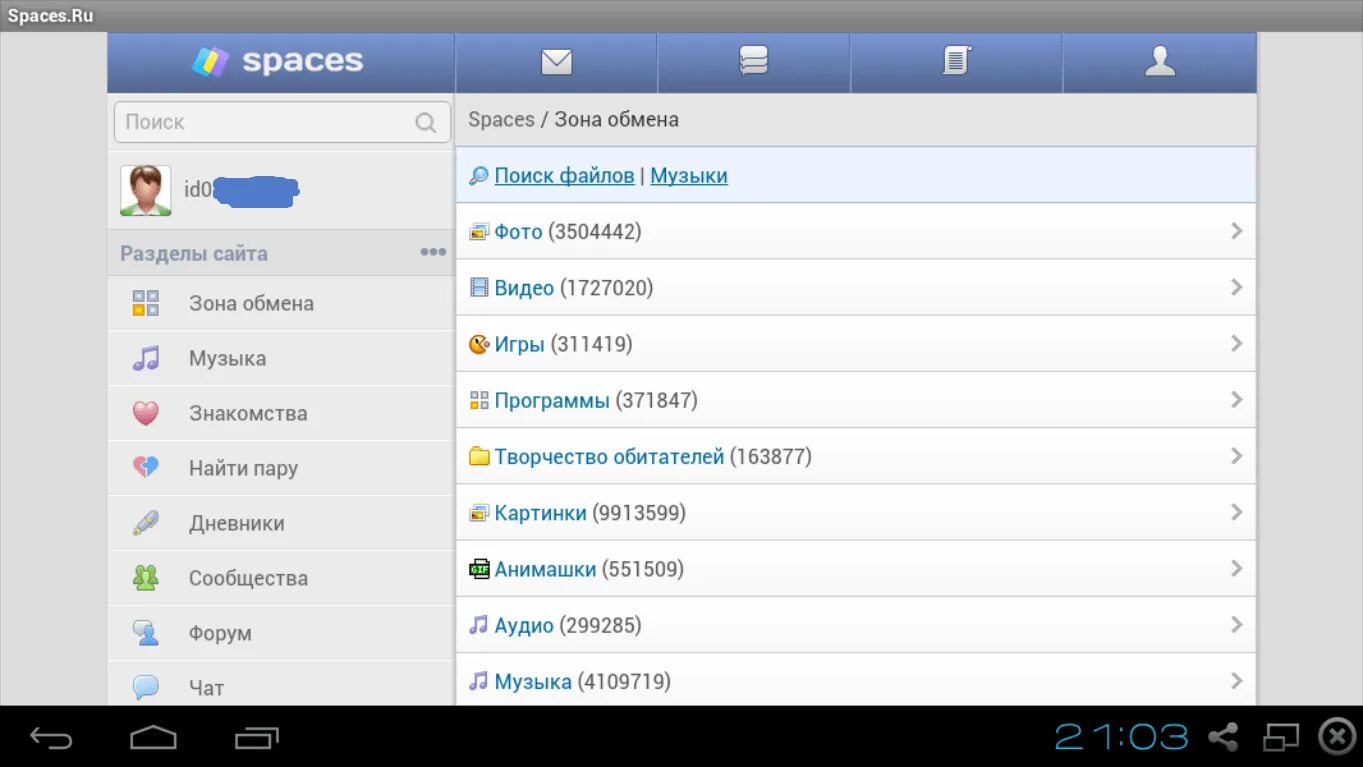Click the Знакомства heart icon
The height and width of the screenshot is (767, 1363).
146,413
